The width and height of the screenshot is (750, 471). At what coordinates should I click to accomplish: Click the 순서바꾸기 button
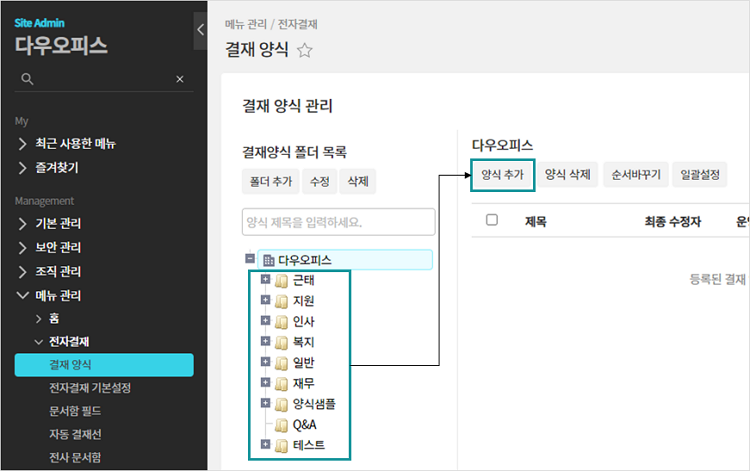pos(636,175)
